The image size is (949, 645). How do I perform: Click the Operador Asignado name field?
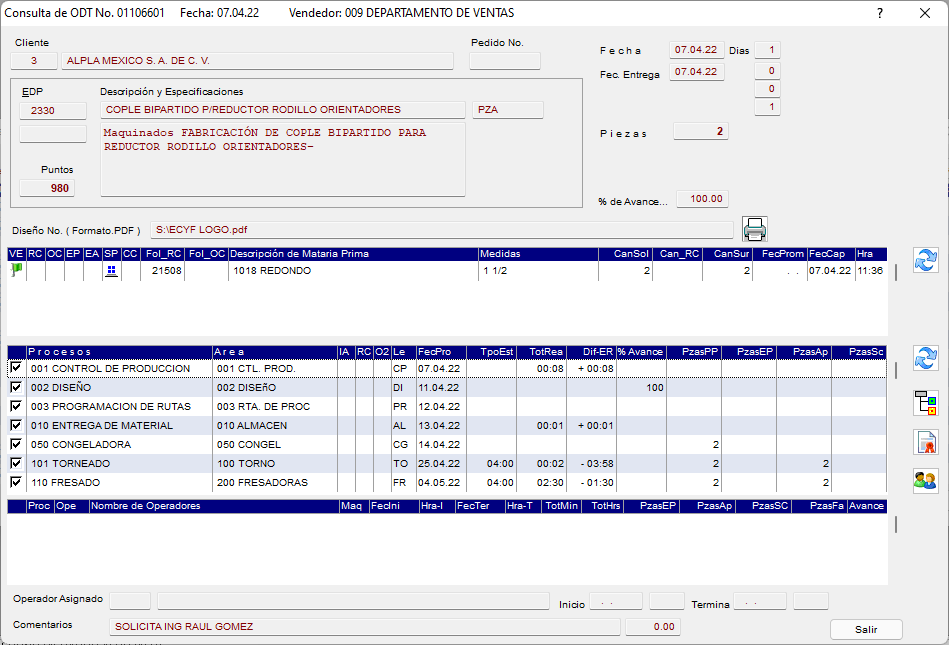(x=352, y=601)
